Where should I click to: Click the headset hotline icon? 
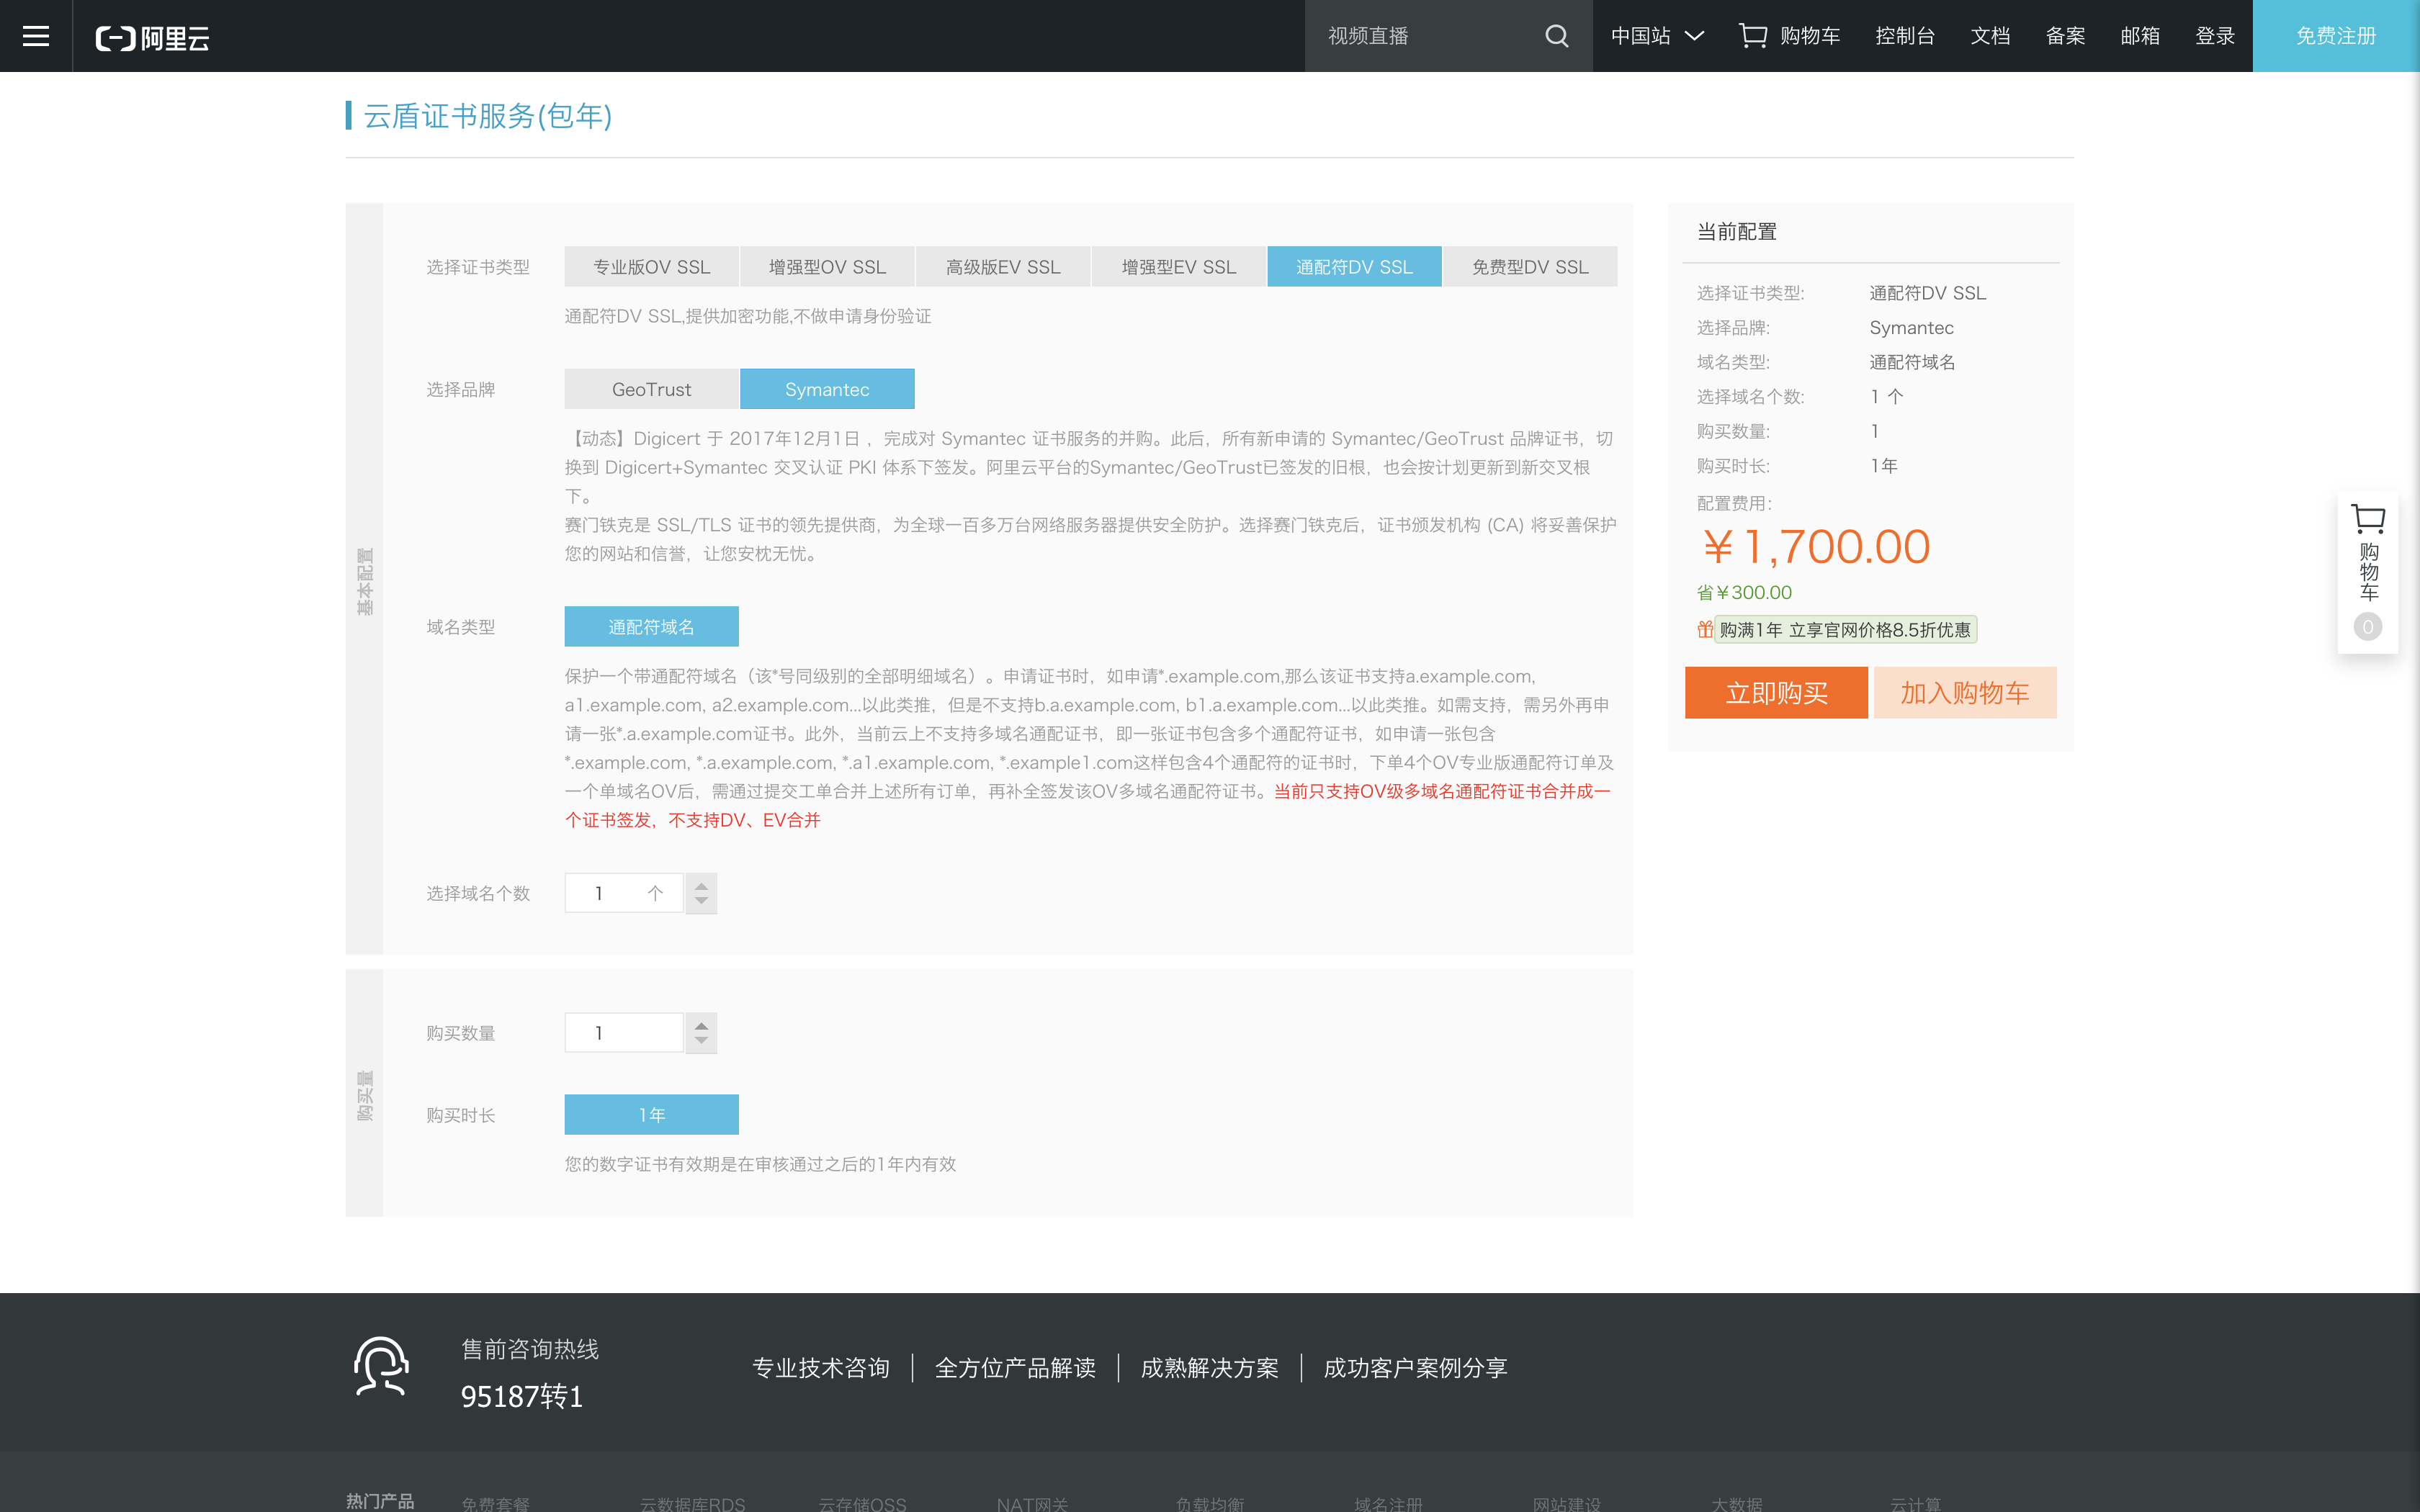point(381,1366)
